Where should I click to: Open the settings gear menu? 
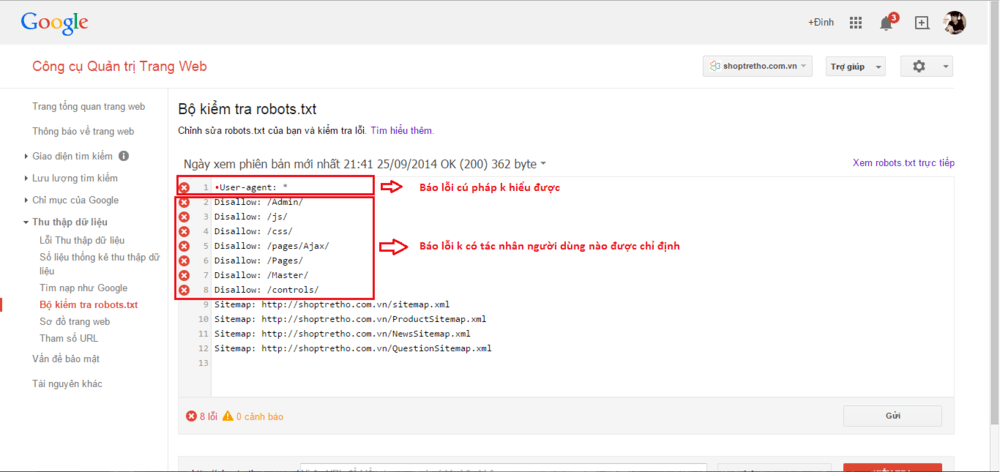[x=926, y=66]
